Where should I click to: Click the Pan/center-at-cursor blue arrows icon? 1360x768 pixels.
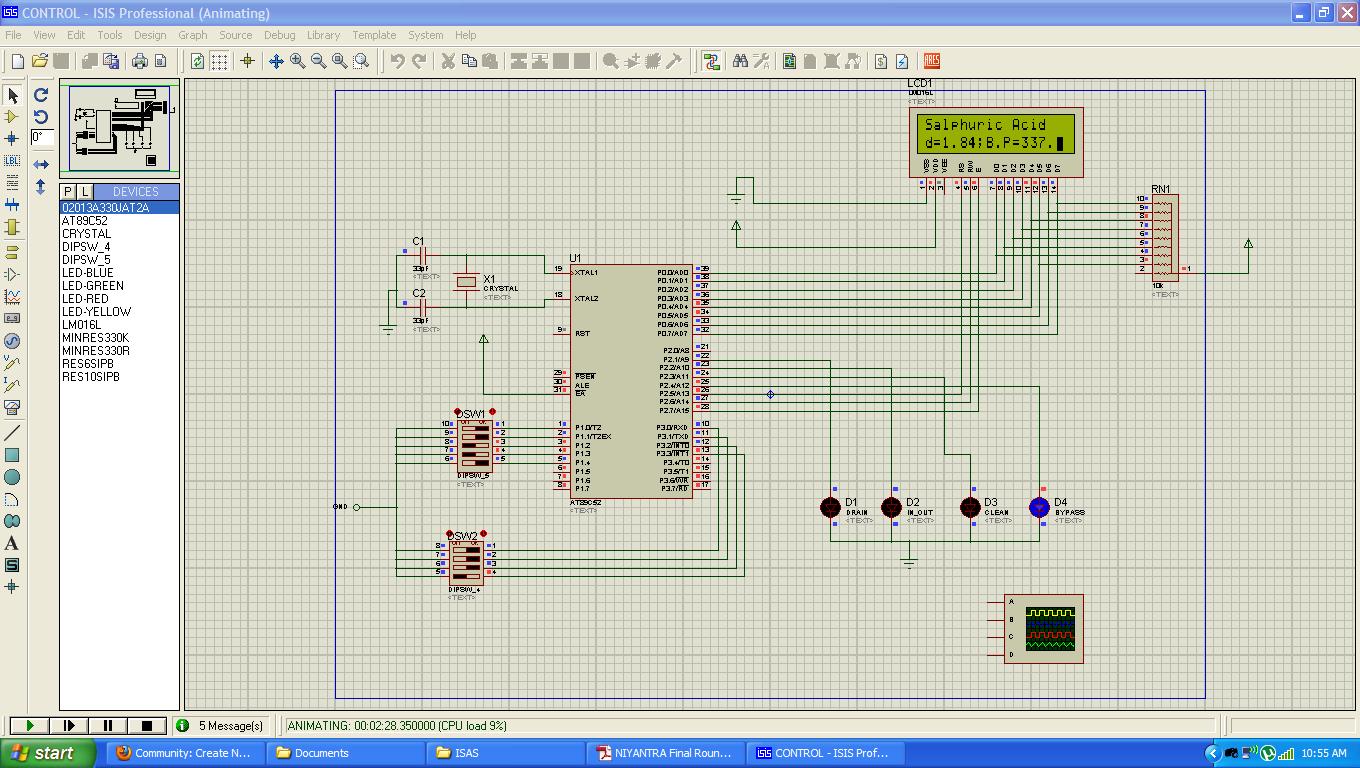tap(276, 61)
